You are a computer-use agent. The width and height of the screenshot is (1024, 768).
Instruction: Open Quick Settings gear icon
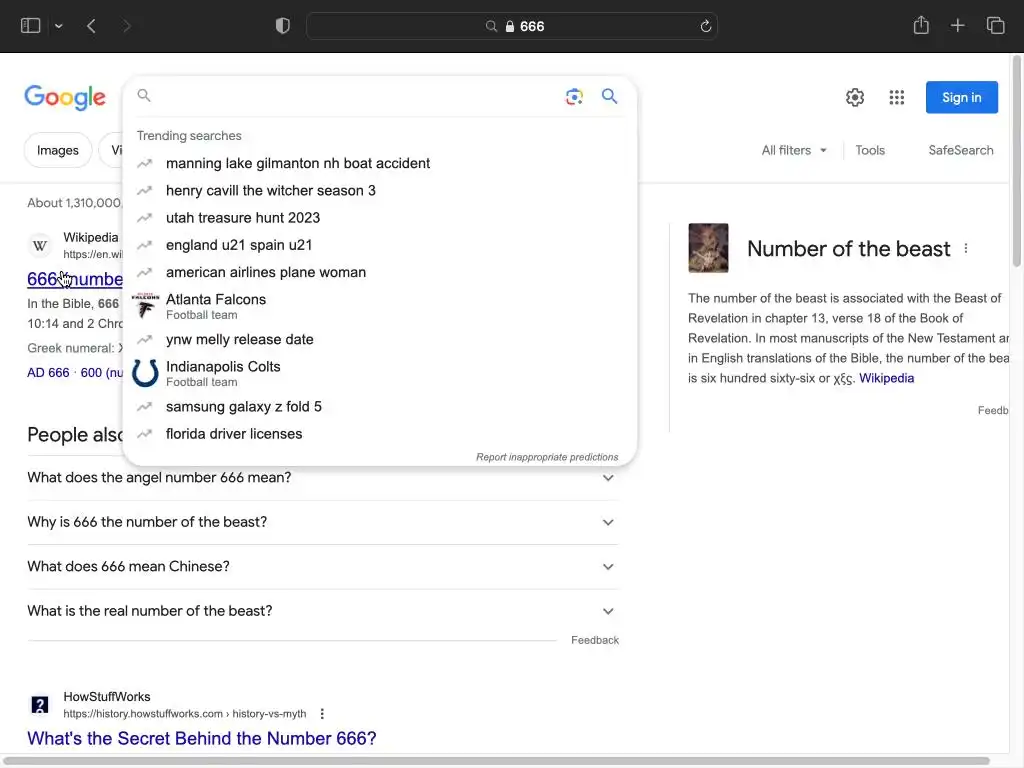tap(855, 97)
